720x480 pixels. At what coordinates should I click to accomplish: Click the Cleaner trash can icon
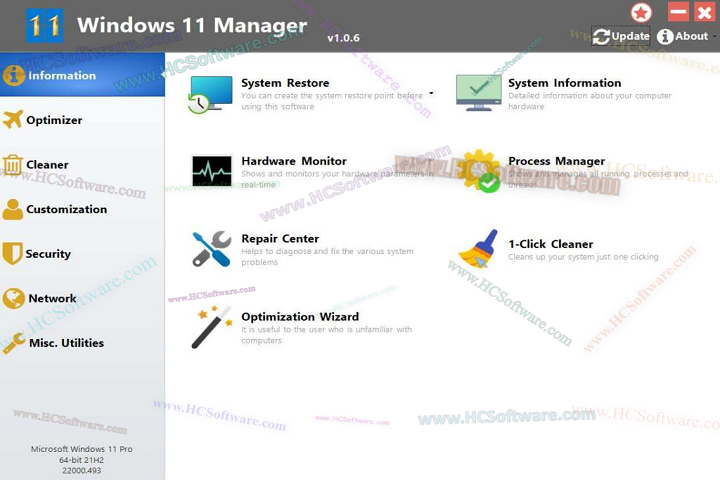coord(12,164)
